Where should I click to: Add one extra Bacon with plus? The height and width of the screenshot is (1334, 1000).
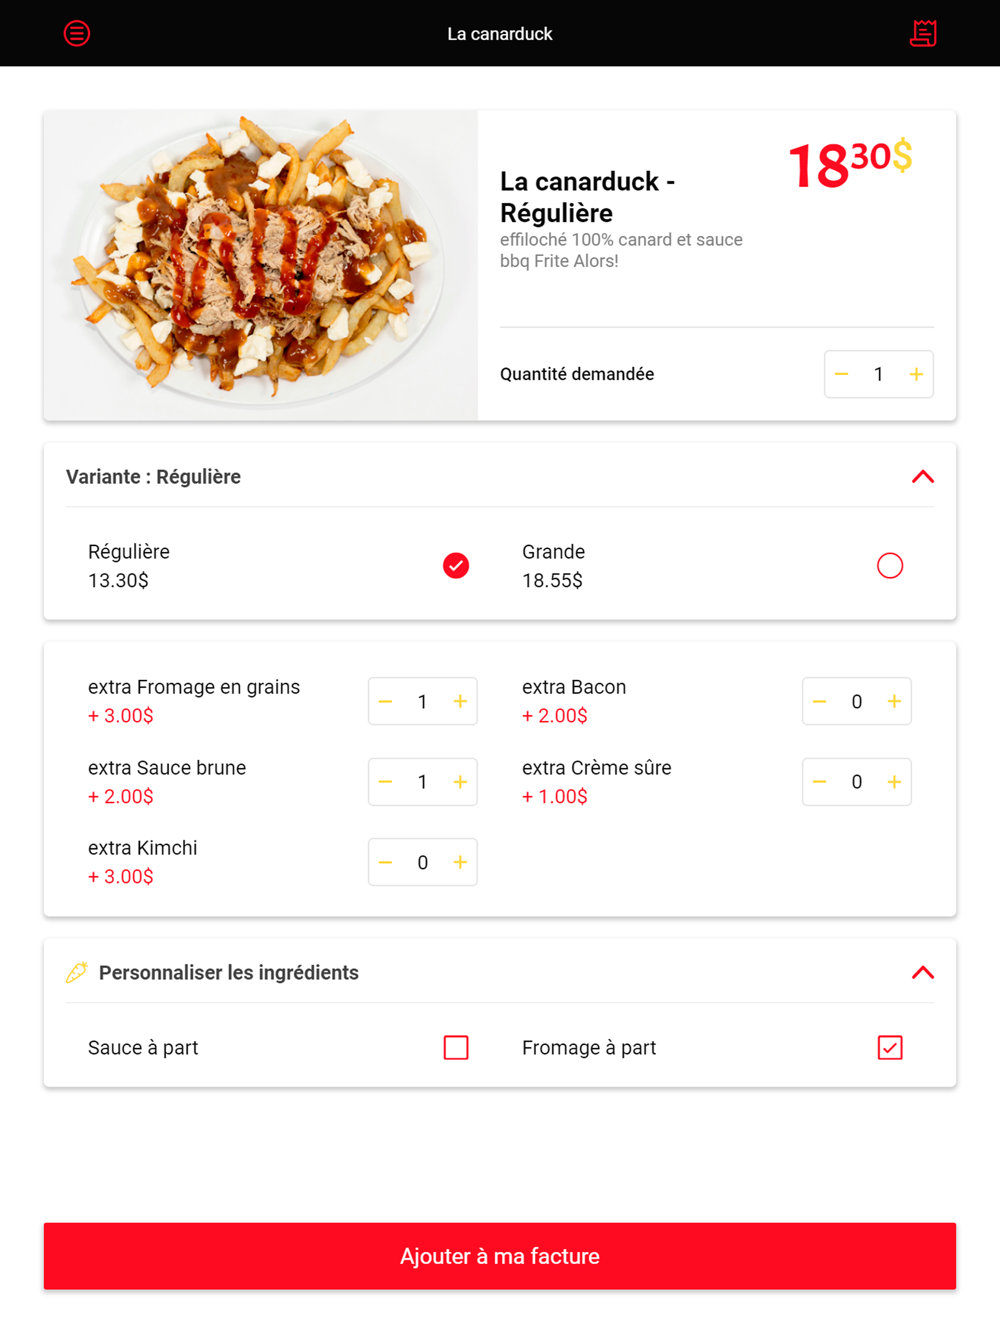894,701
